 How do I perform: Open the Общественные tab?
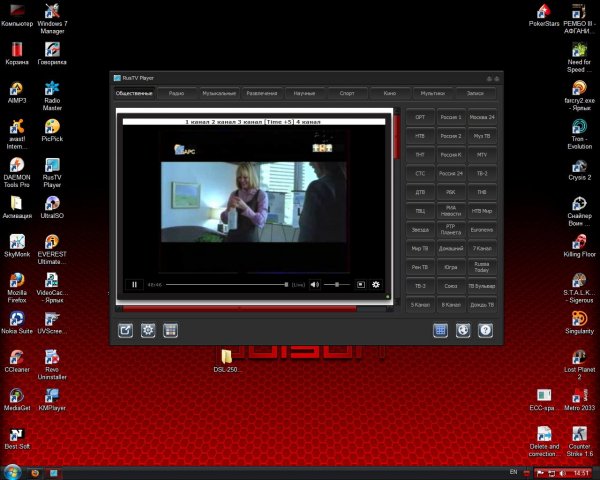(x=134, y=93)
